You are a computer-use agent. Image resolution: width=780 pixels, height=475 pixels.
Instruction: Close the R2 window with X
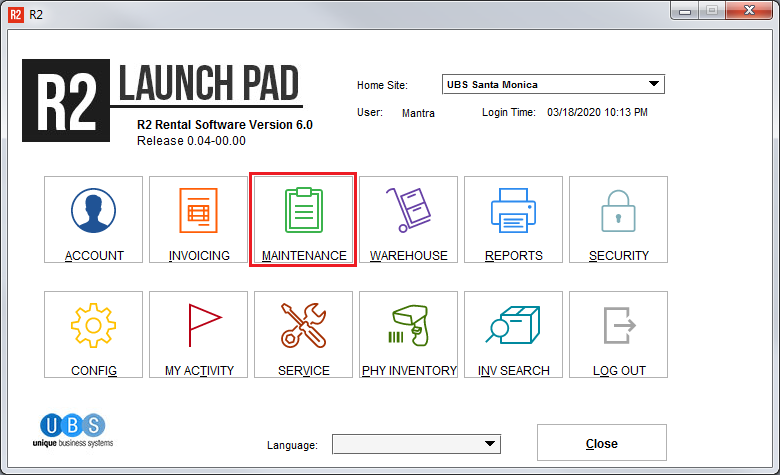[x=749, y=10]
